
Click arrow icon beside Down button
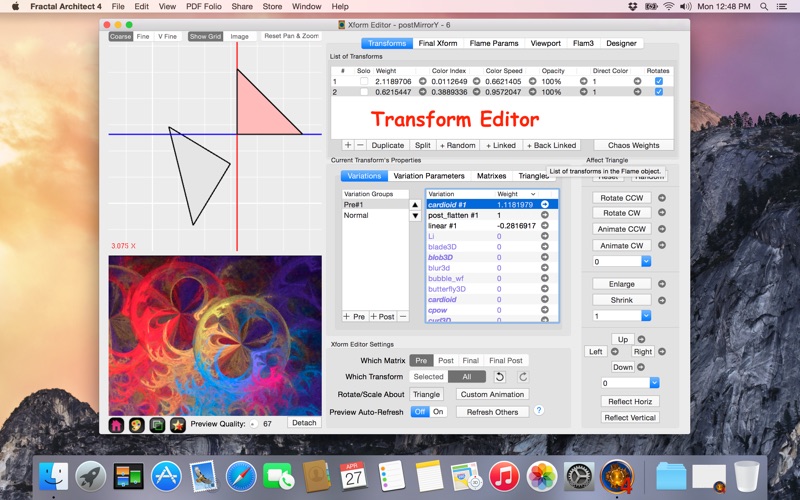(641, 367)
